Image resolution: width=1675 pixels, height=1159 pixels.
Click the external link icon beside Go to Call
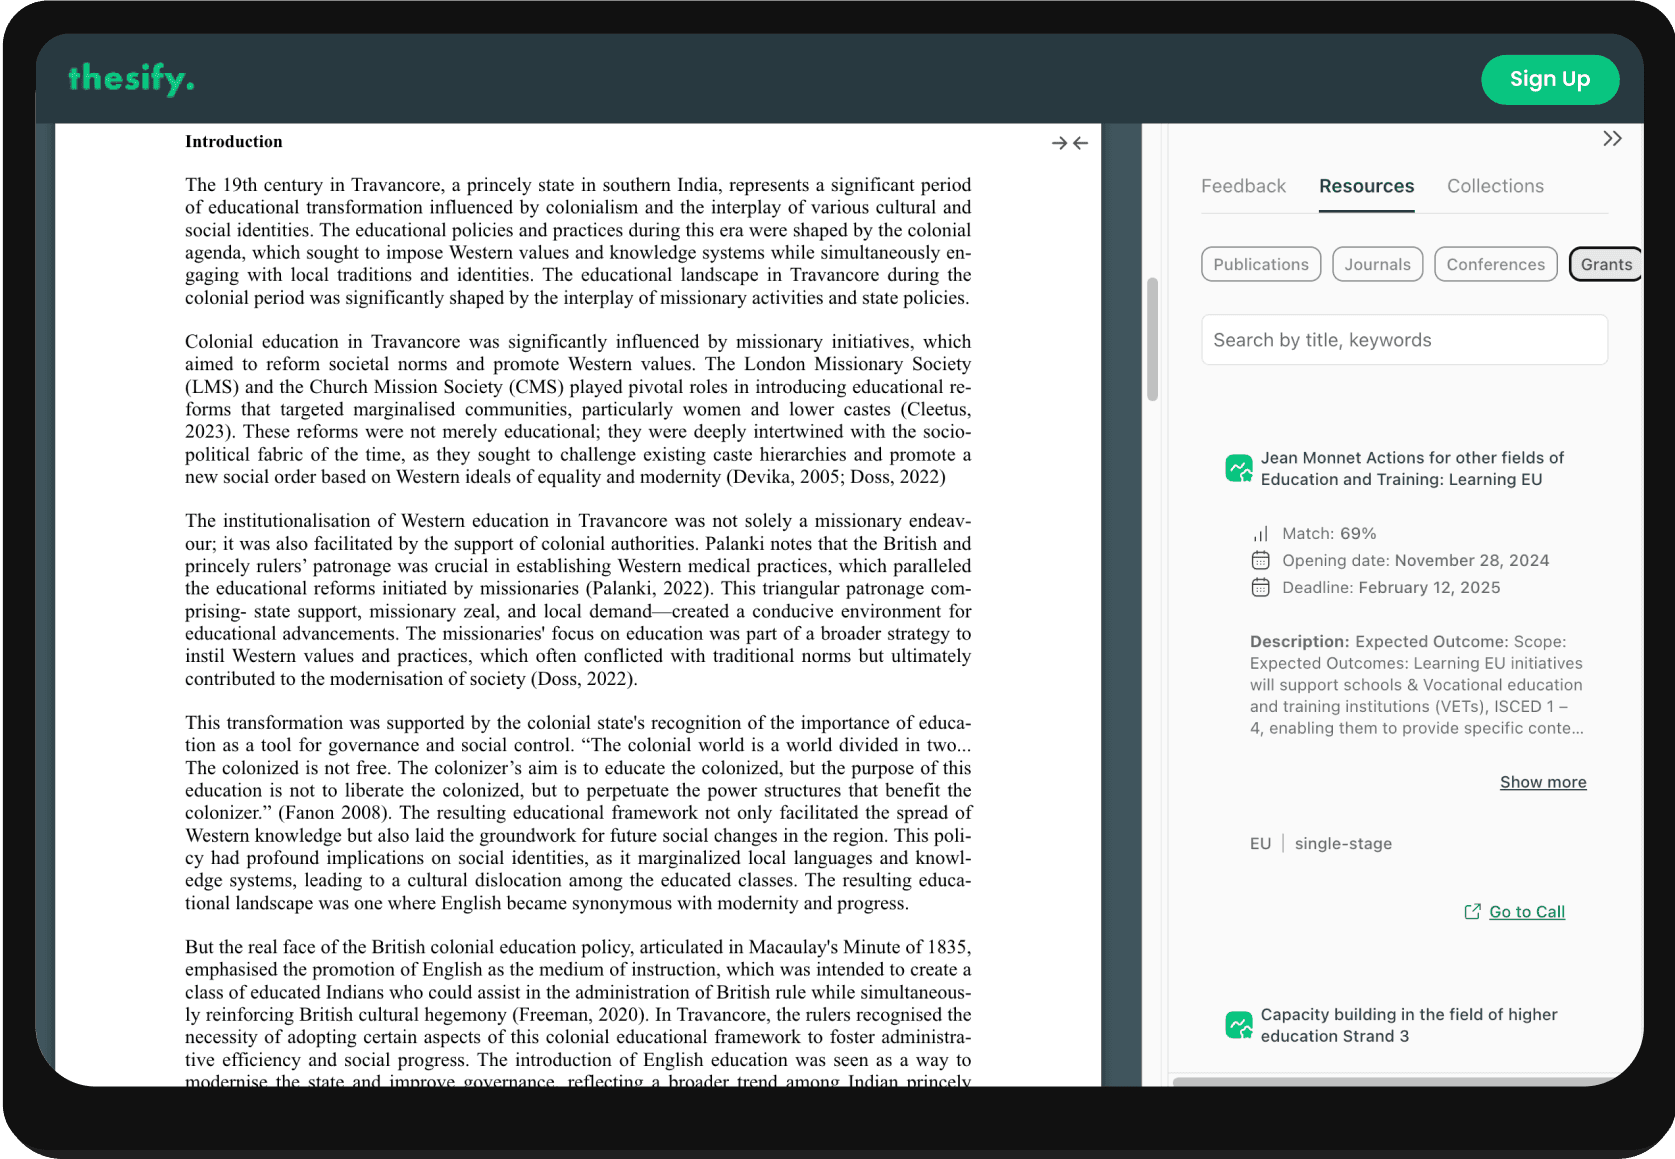pyautogui.click(x=1472, y=911)
